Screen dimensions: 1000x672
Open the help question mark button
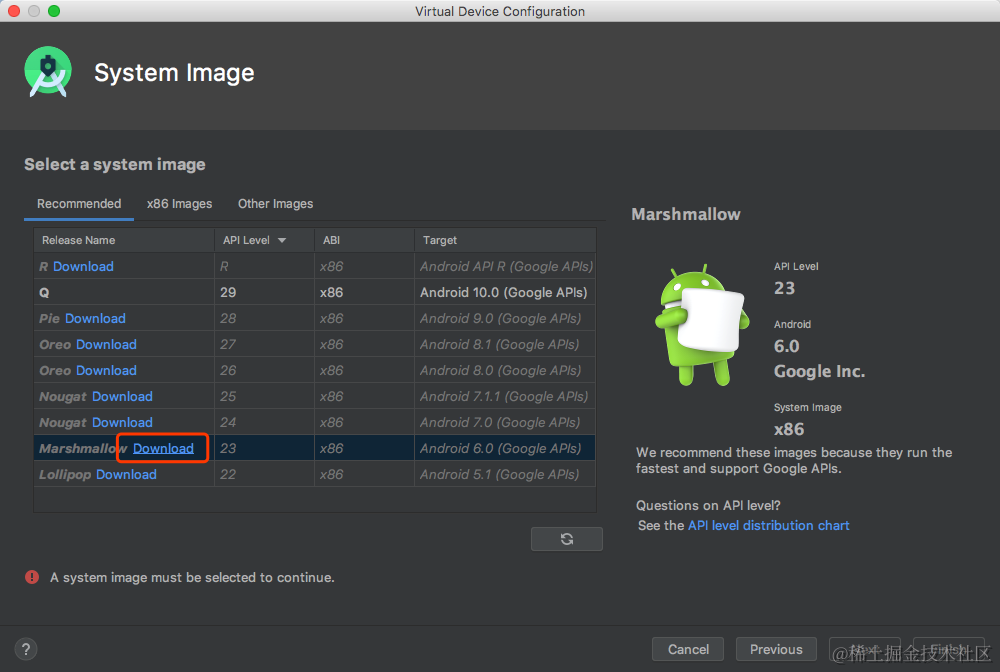coord(26,649)
